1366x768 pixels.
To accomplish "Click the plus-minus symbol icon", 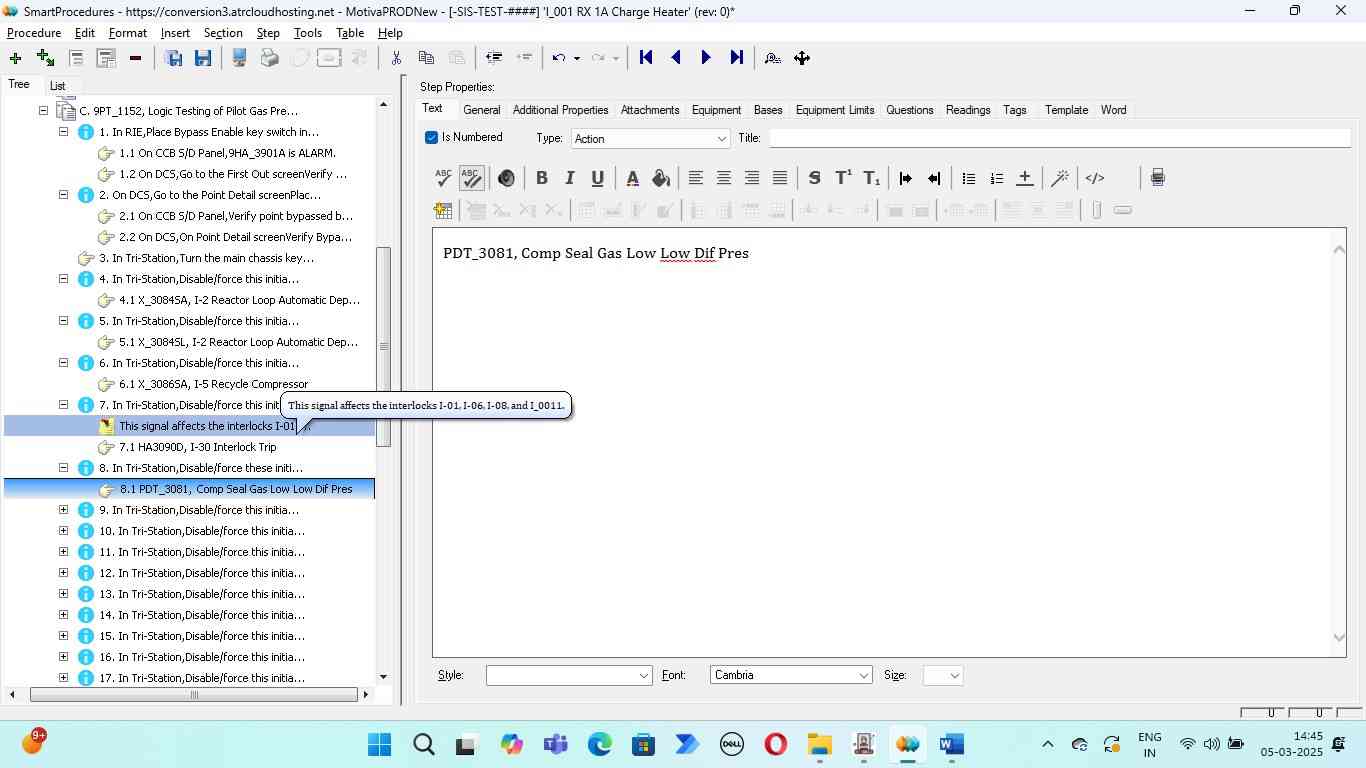I will pos(1024,178).
